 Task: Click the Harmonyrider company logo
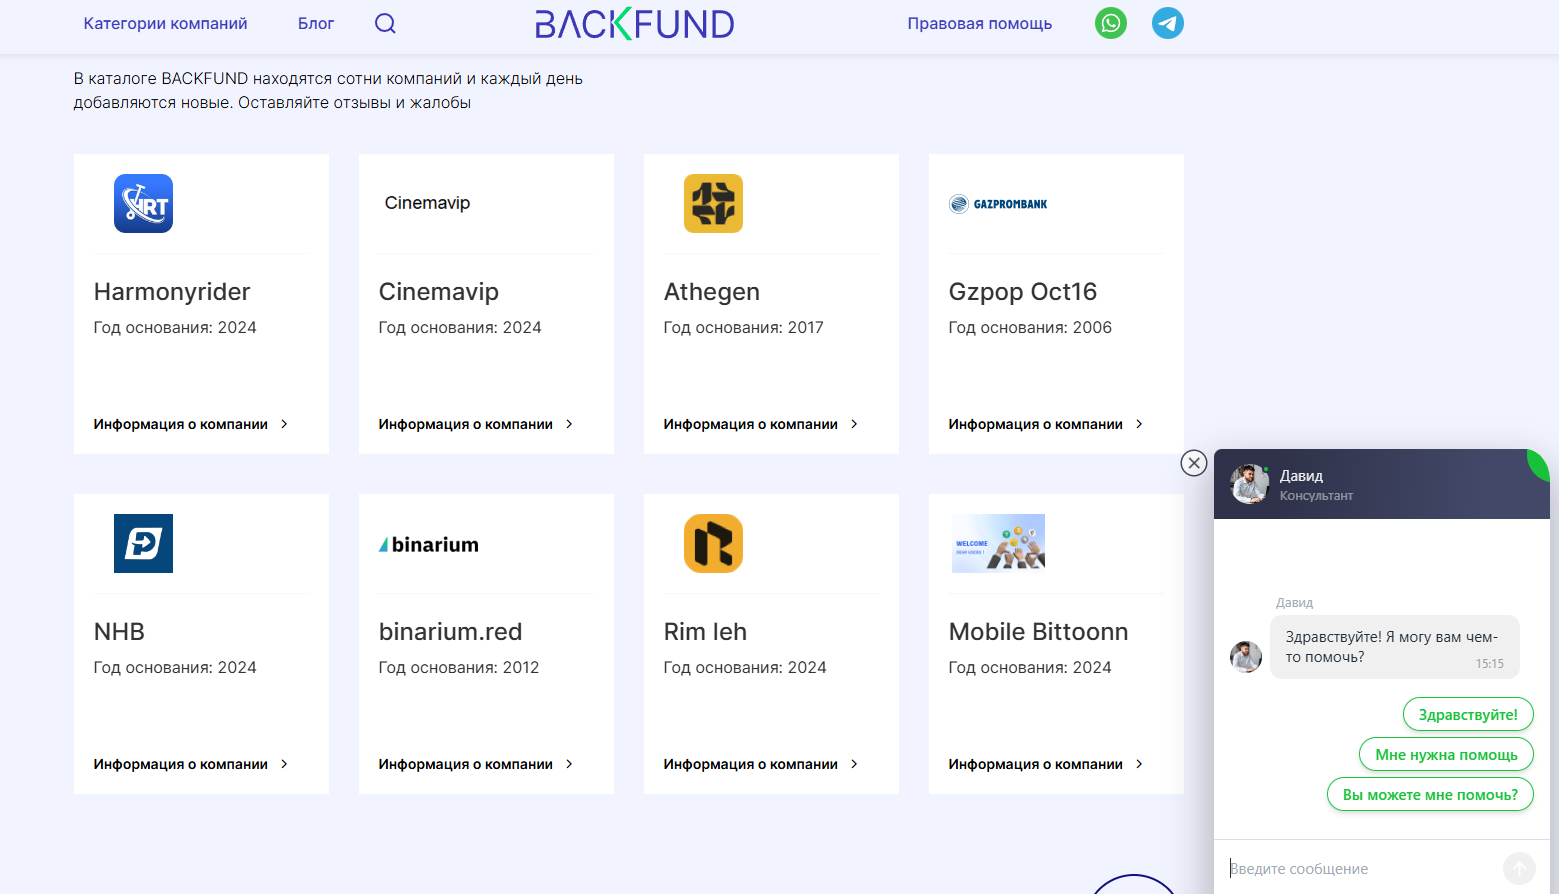point(143,203)
